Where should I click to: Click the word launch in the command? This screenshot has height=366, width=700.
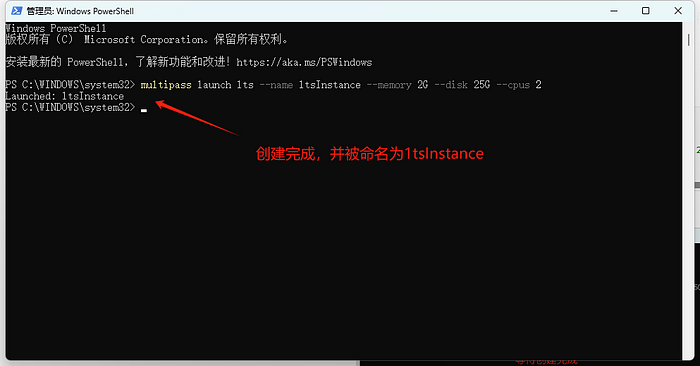pyautogui.click(x=214, y=85)
